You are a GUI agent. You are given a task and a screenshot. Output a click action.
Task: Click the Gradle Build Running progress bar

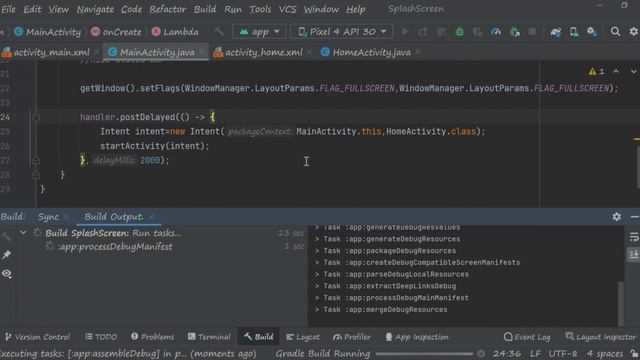[x=424, y=354]
